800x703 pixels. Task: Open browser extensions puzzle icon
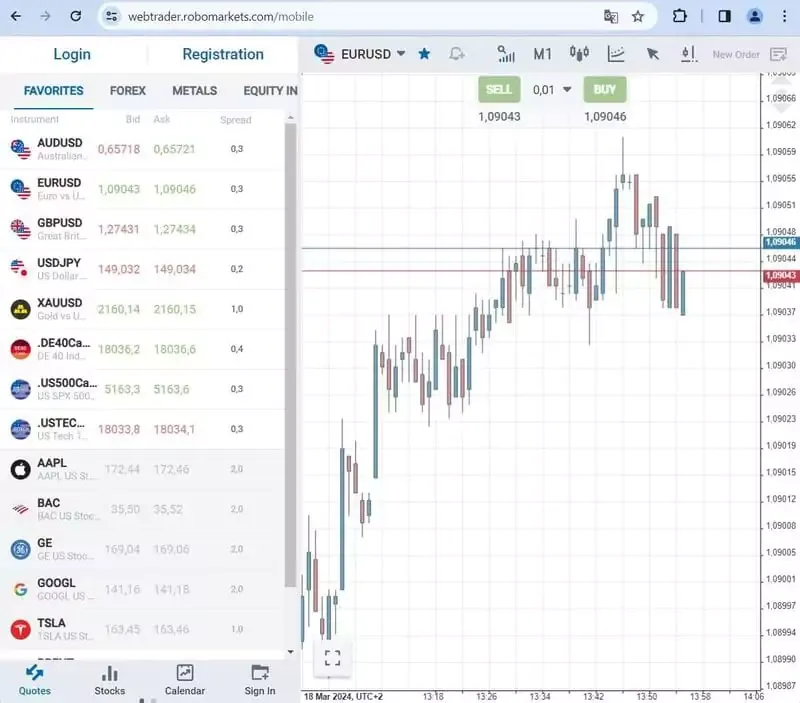coord(680,16)
